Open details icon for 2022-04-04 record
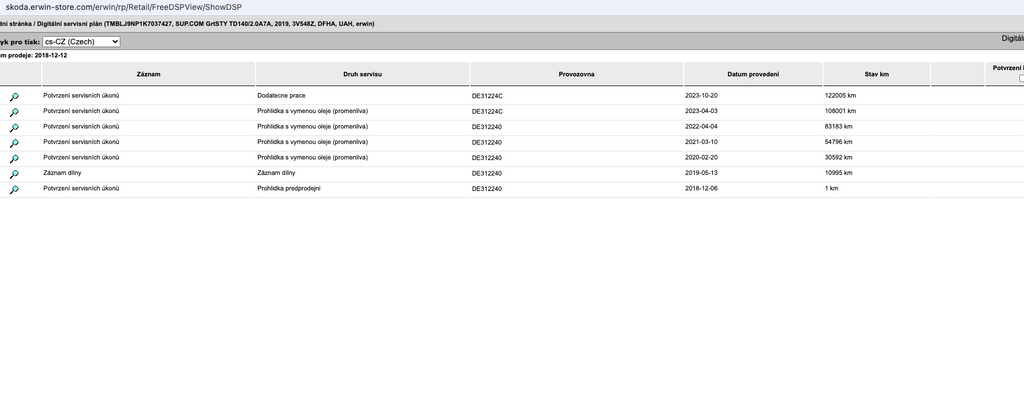 (14, 127)
